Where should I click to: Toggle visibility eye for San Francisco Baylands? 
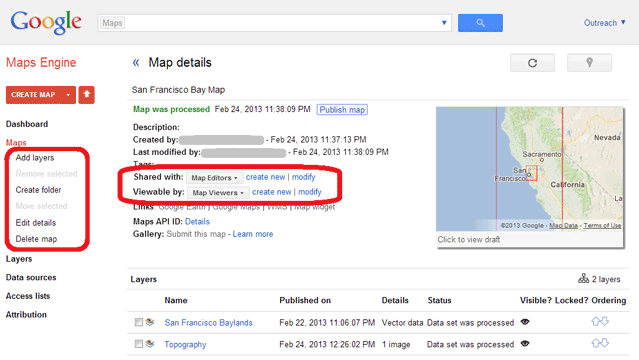525,322
